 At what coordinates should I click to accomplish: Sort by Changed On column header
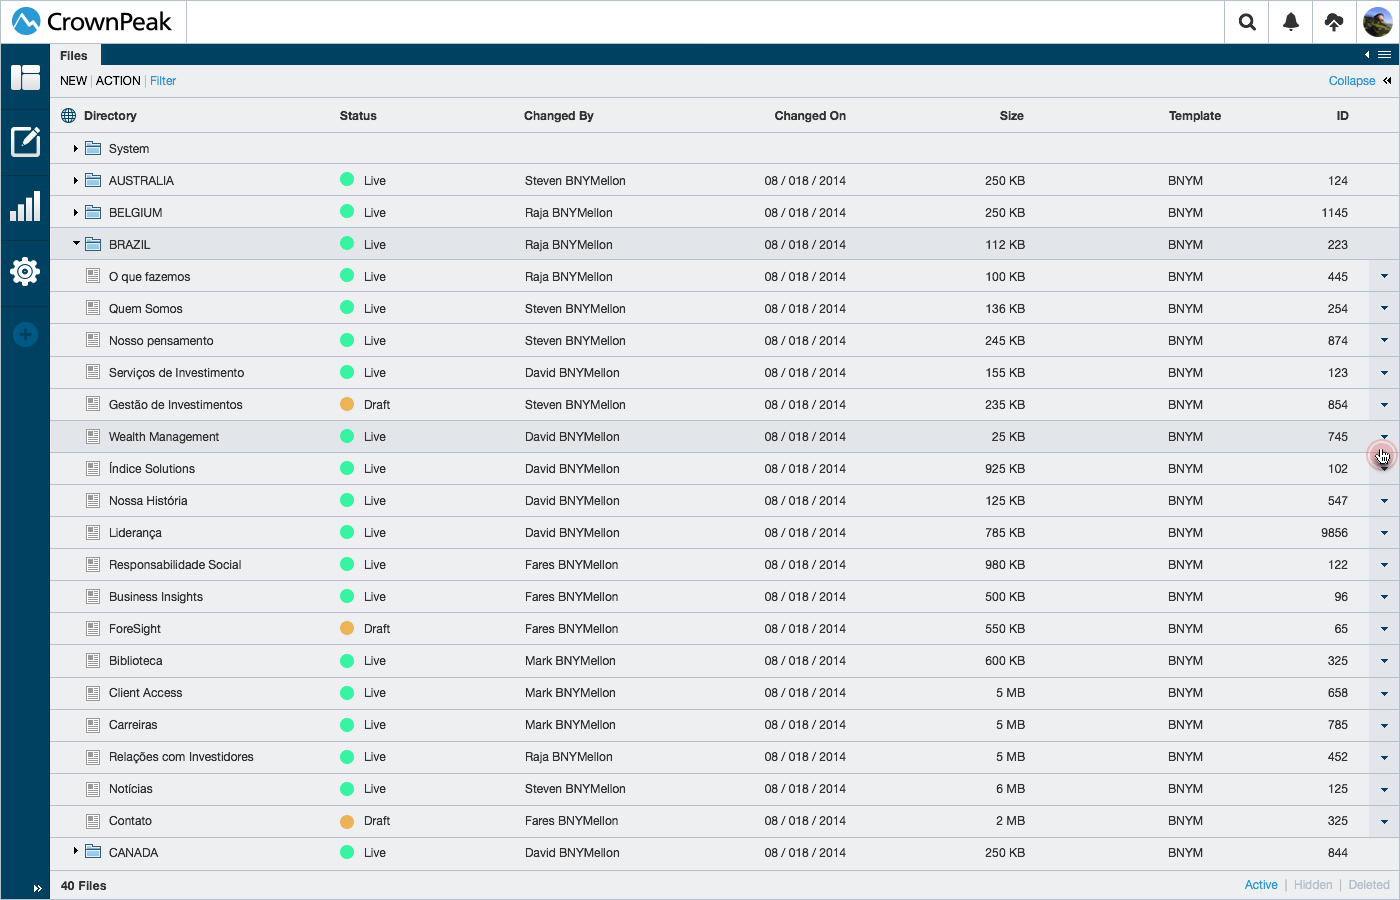[x=810, y=116]
